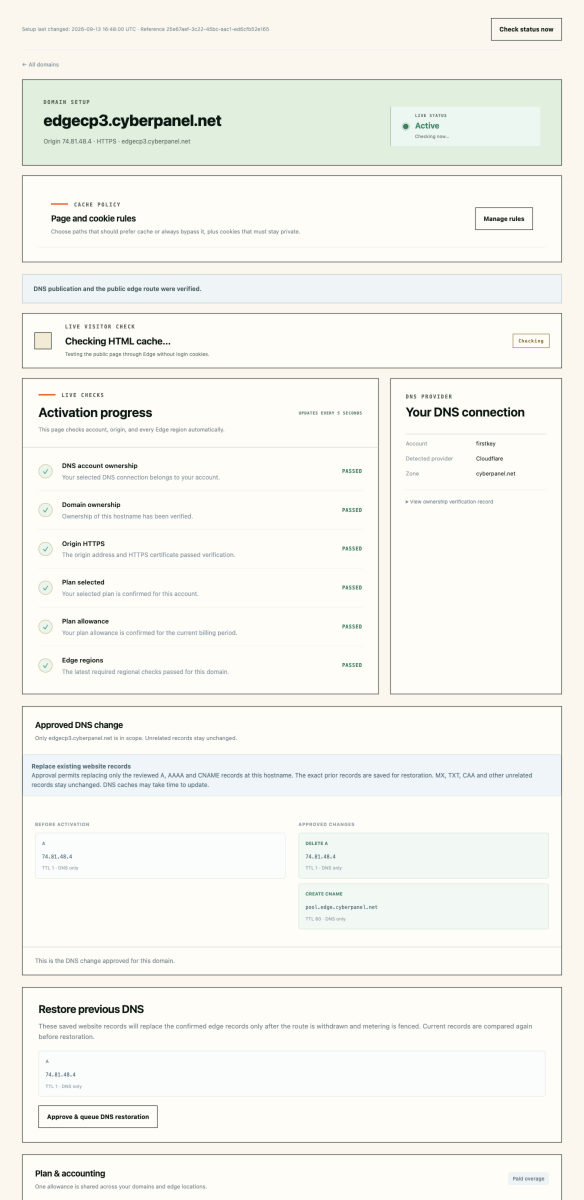Click the DELETE A approved change card
Screen dimensions: 584x1200
pyautogui.click(x=423, y=856)
